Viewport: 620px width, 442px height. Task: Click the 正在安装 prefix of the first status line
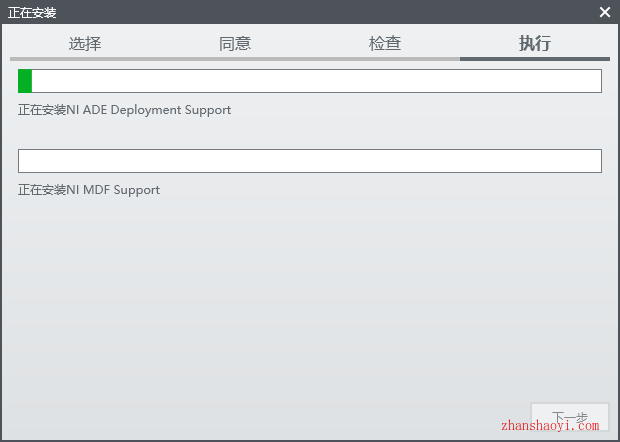coord(42,110)
